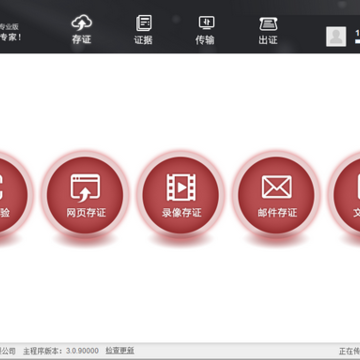This screenshot has height=360, width=360.
Task: Click the version text 3.0.90000
Action: pos(82,351)
